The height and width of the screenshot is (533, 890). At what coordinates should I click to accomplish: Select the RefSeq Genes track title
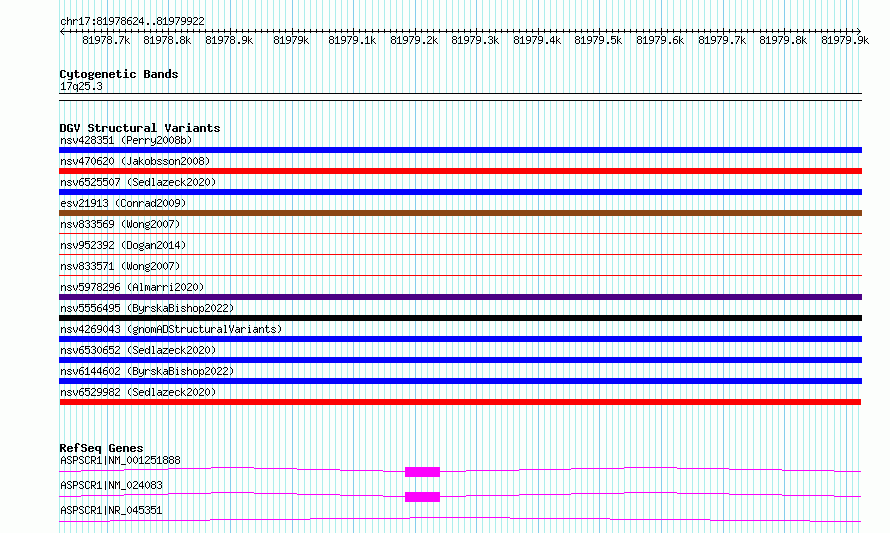click(x=101, y=448)
